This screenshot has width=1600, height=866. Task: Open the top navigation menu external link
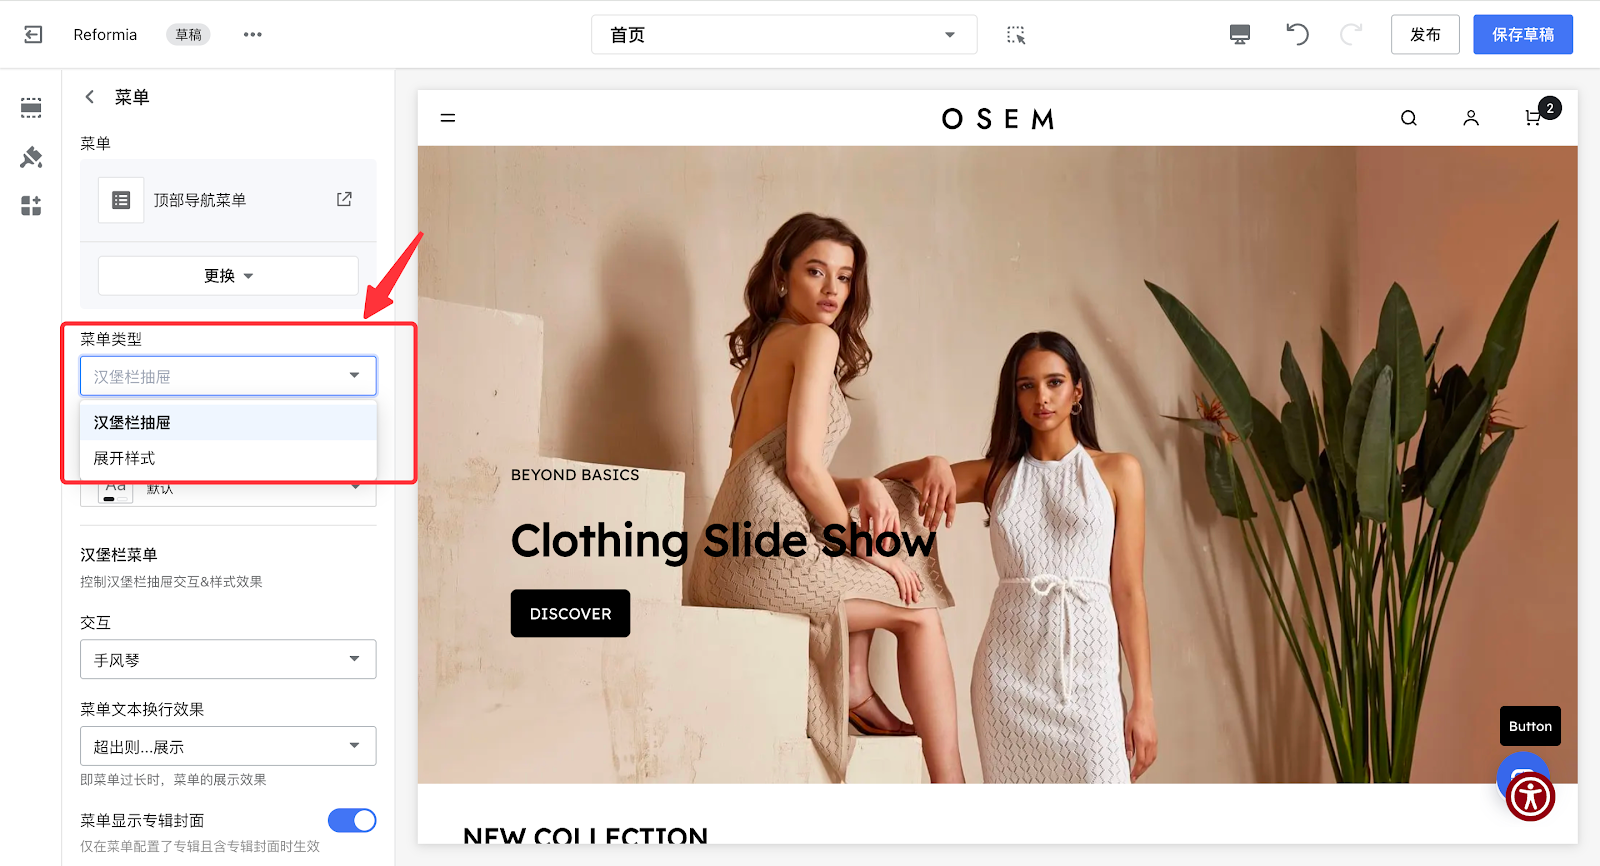344,199
